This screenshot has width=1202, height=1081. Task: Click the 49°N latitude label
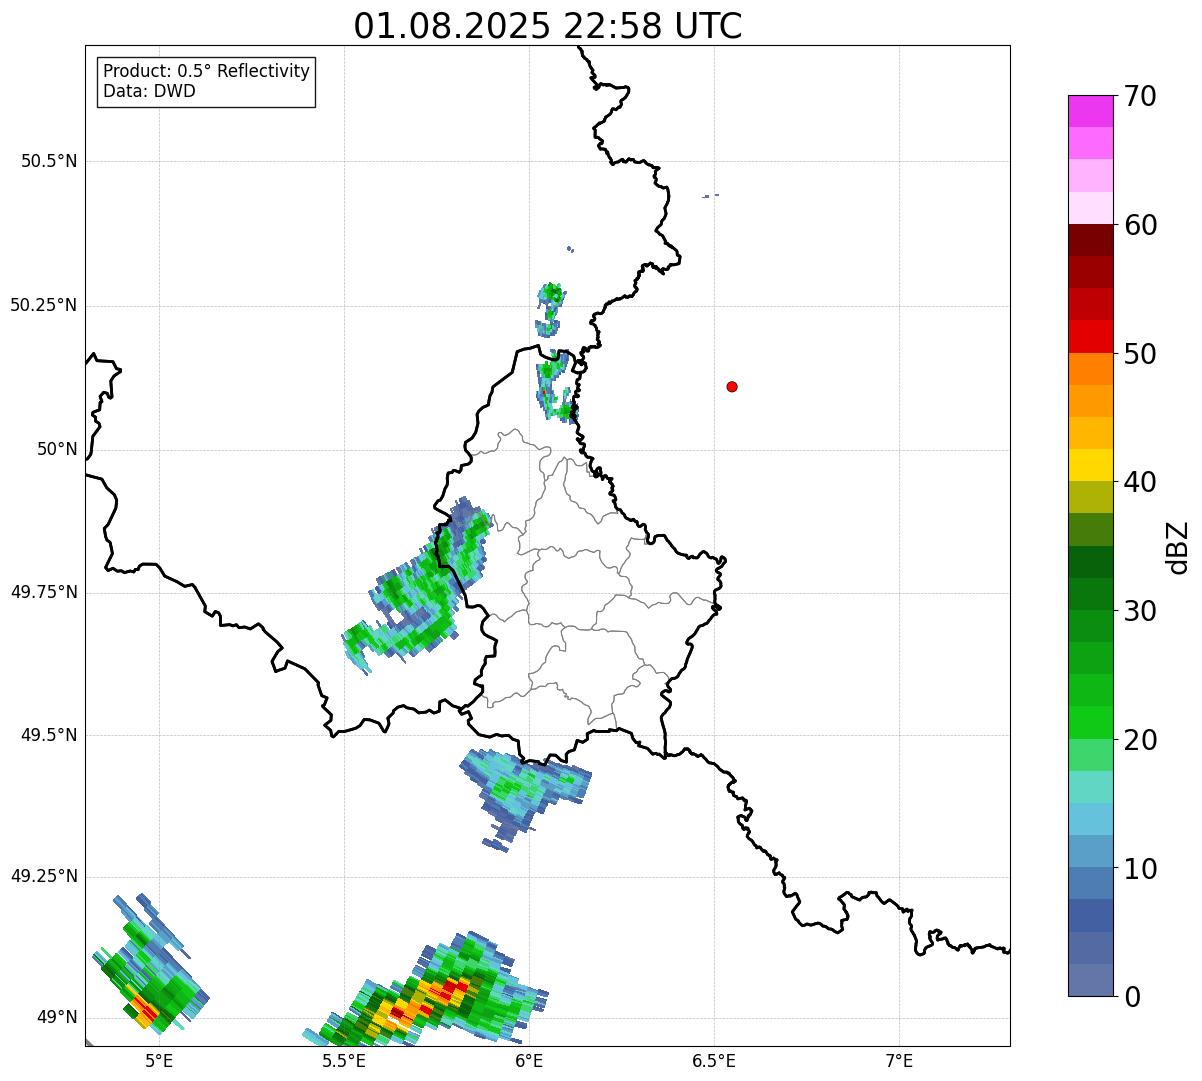point(57,1017)
